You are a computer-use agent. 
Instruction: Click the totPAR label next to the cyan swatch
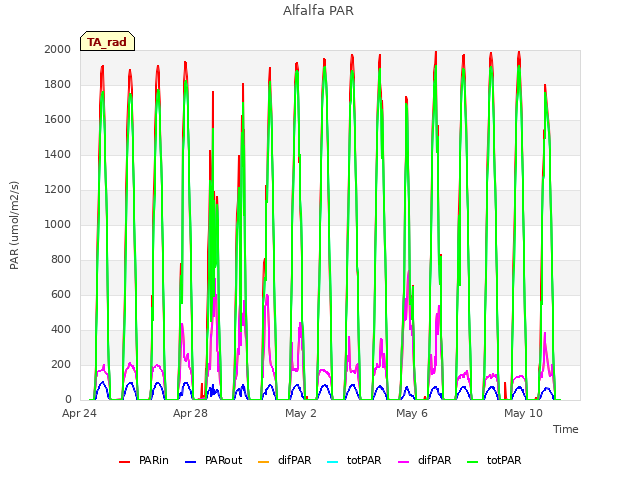point(364,460)
